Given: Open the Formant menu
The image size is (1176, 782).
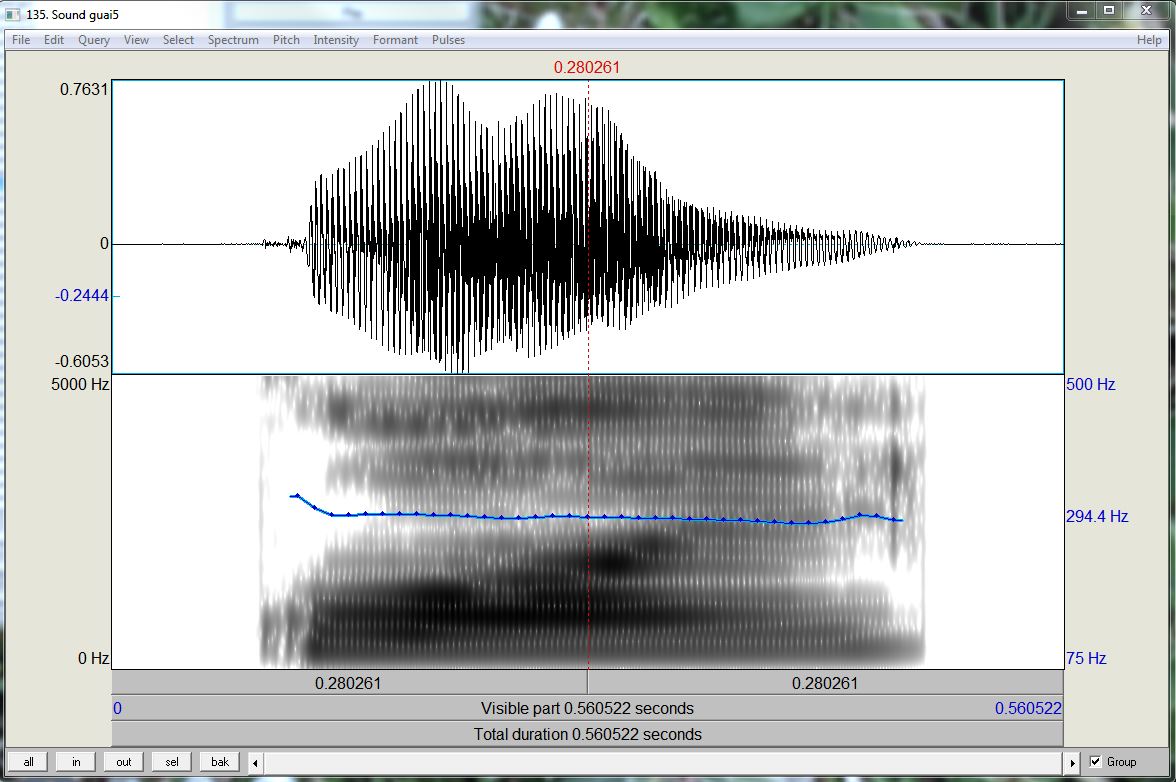Looking at the screenshot, I should click(x=394, y=40).
